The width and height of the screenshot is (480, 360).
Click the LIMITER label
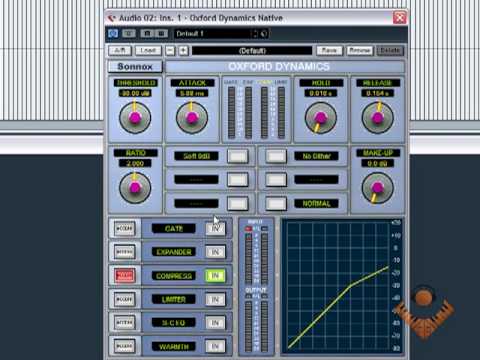[x=174, y=299]
